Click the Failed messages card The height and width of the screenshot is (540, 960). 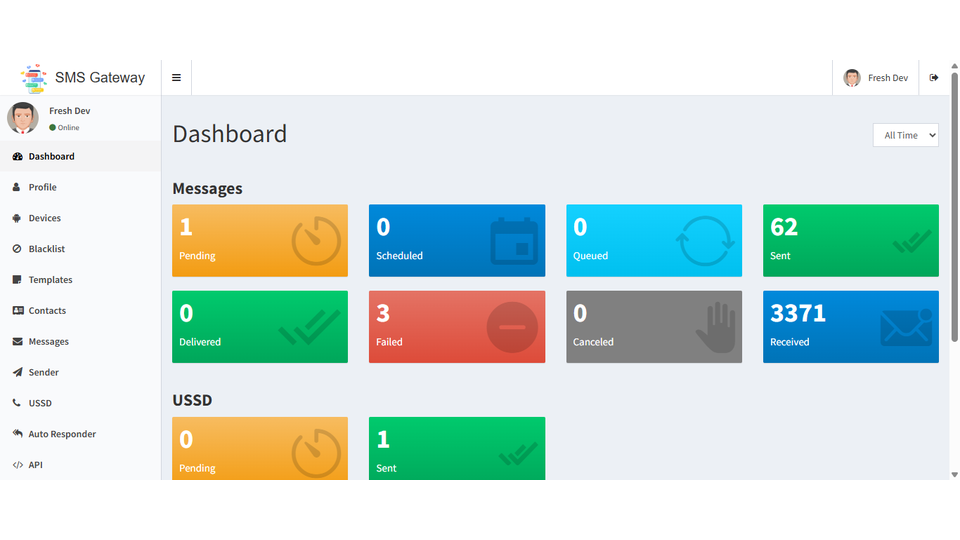pos(457,327)
